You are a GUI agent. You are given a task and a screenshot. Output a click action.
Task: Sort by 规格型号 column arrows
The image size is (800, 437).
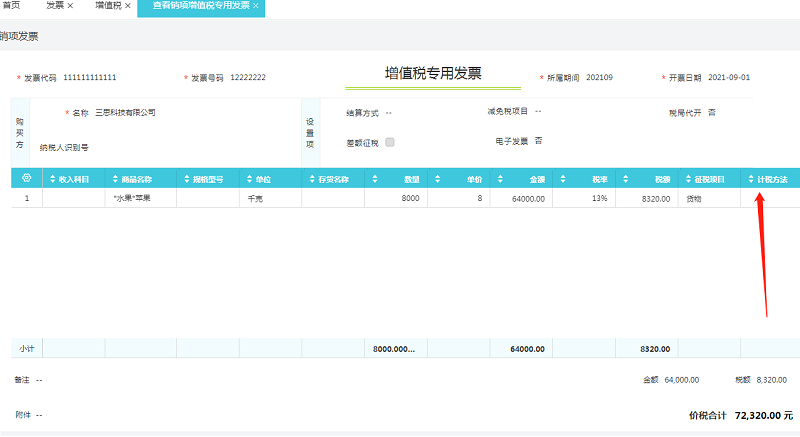click(x=186, y=180)
